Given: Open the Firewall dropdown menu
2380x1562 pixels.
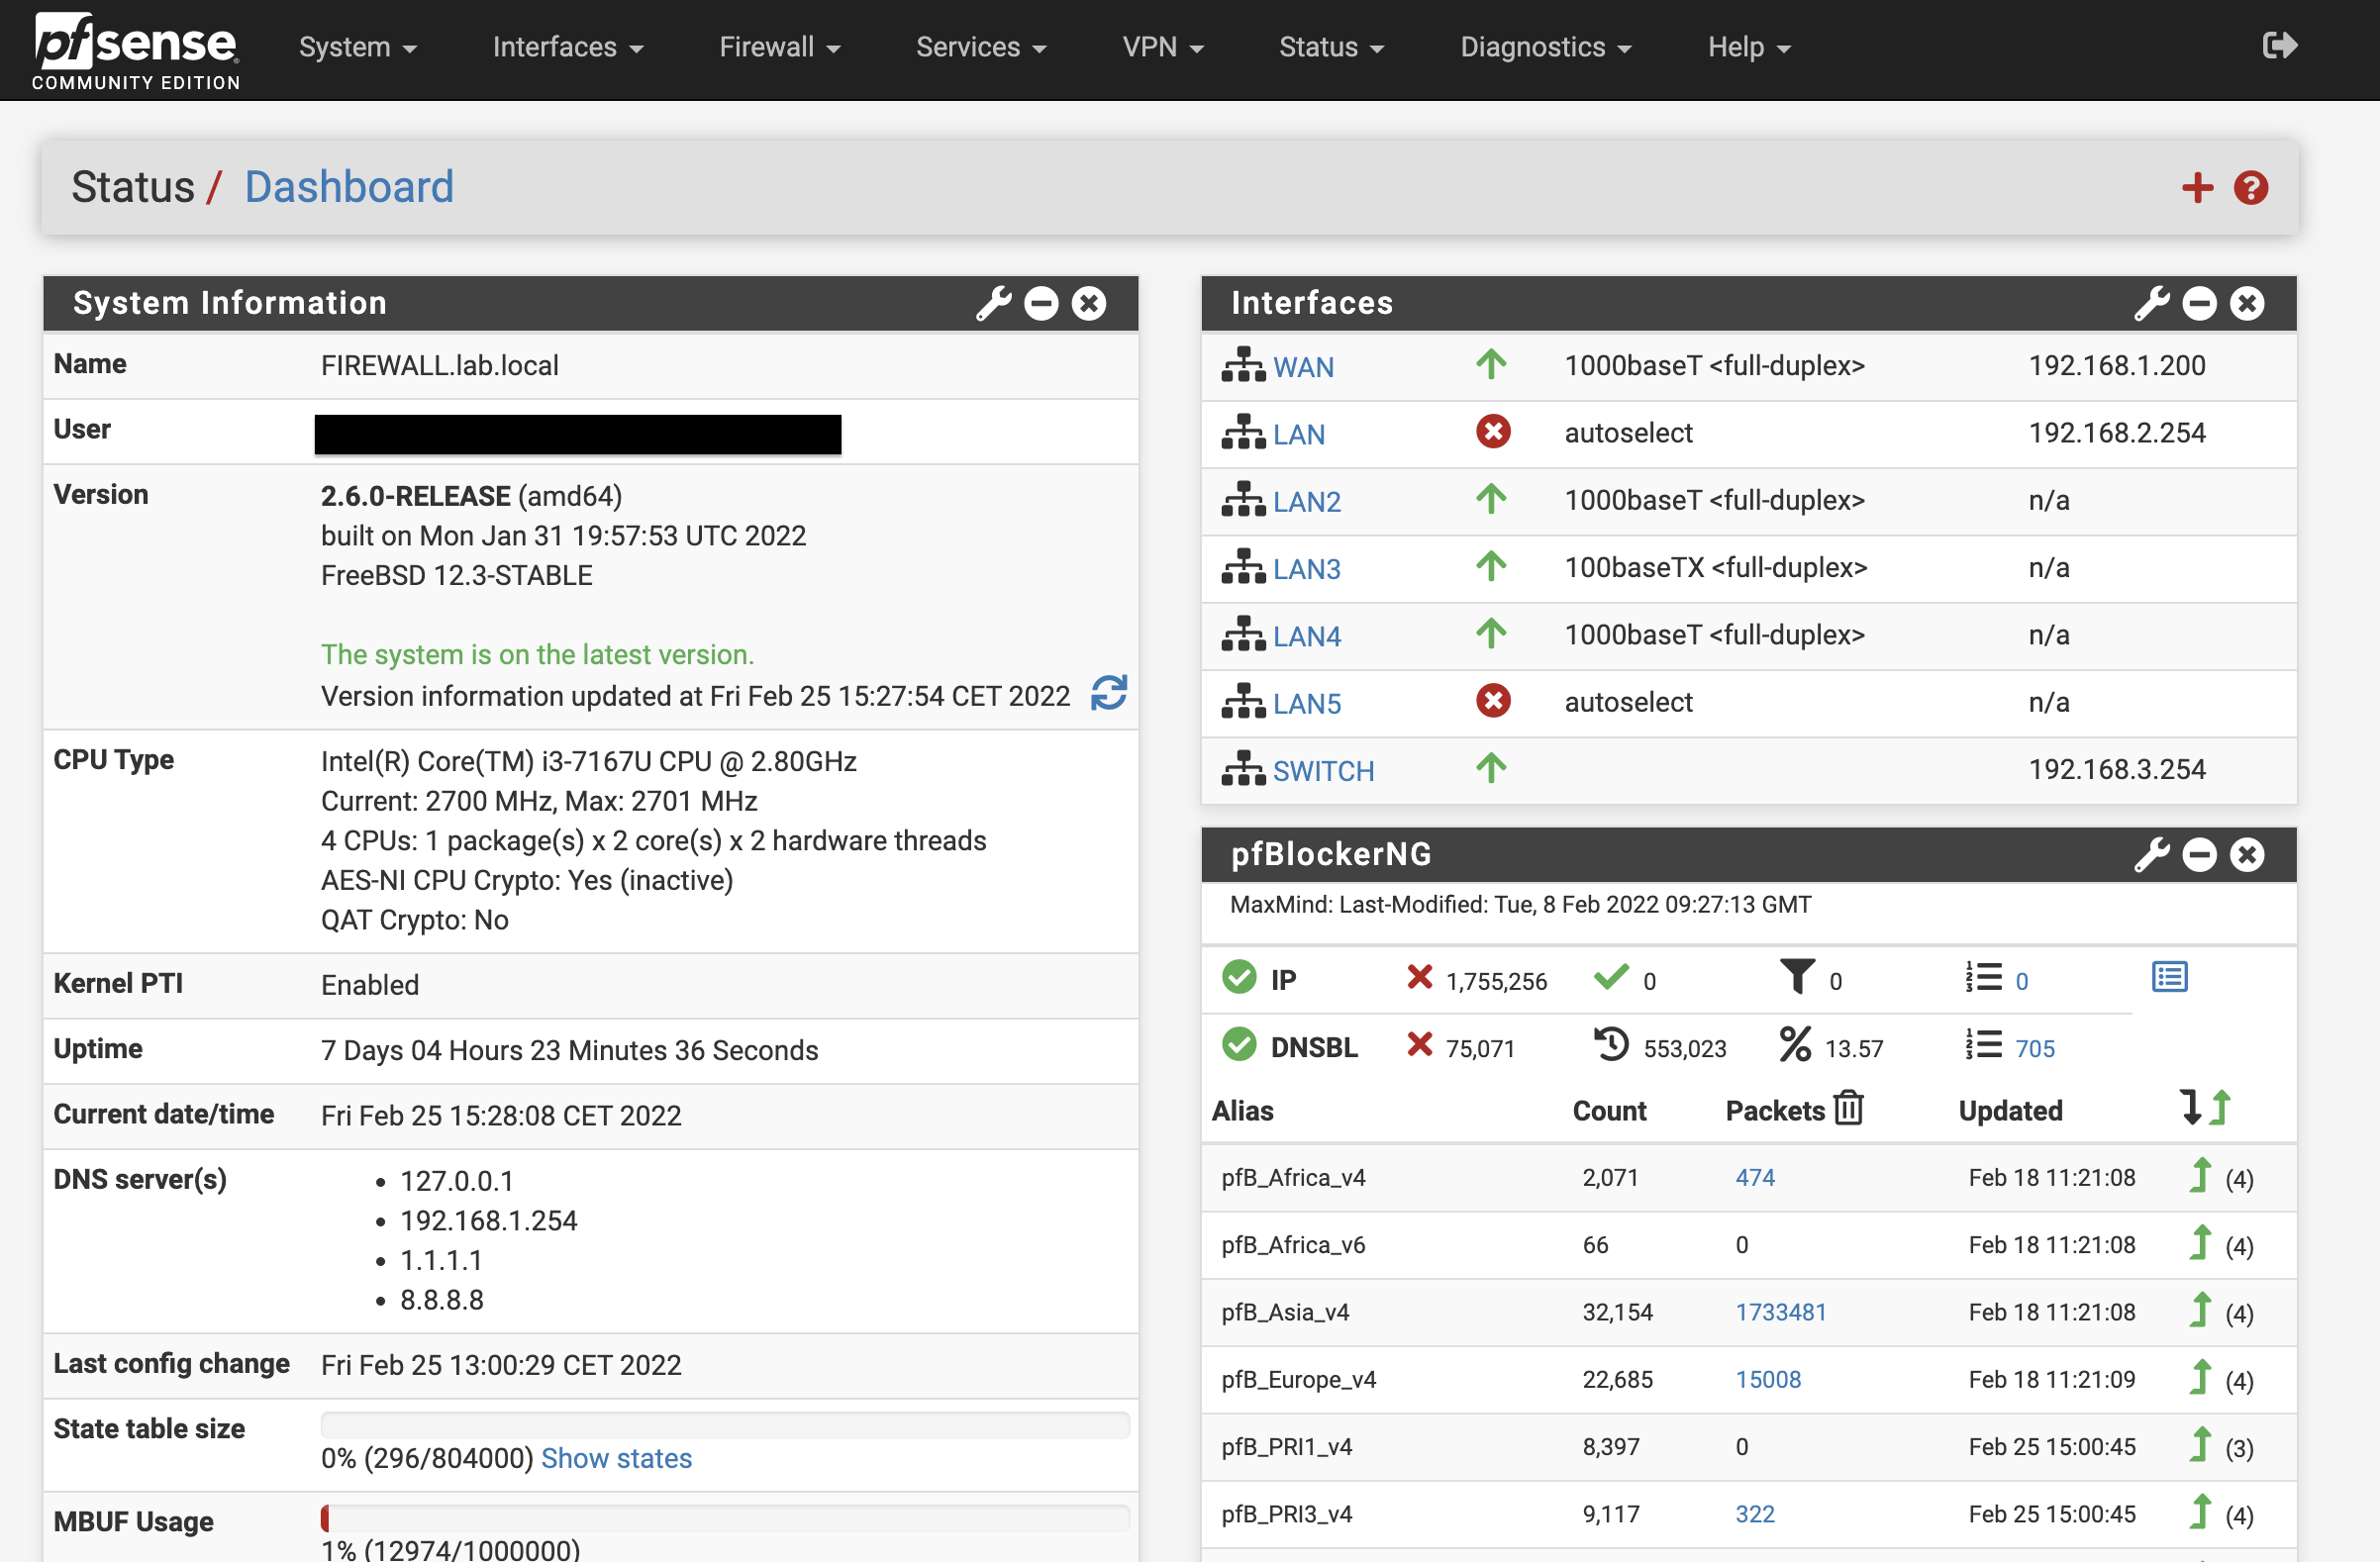Looking at the screenshot, I should tap(780, 47).
